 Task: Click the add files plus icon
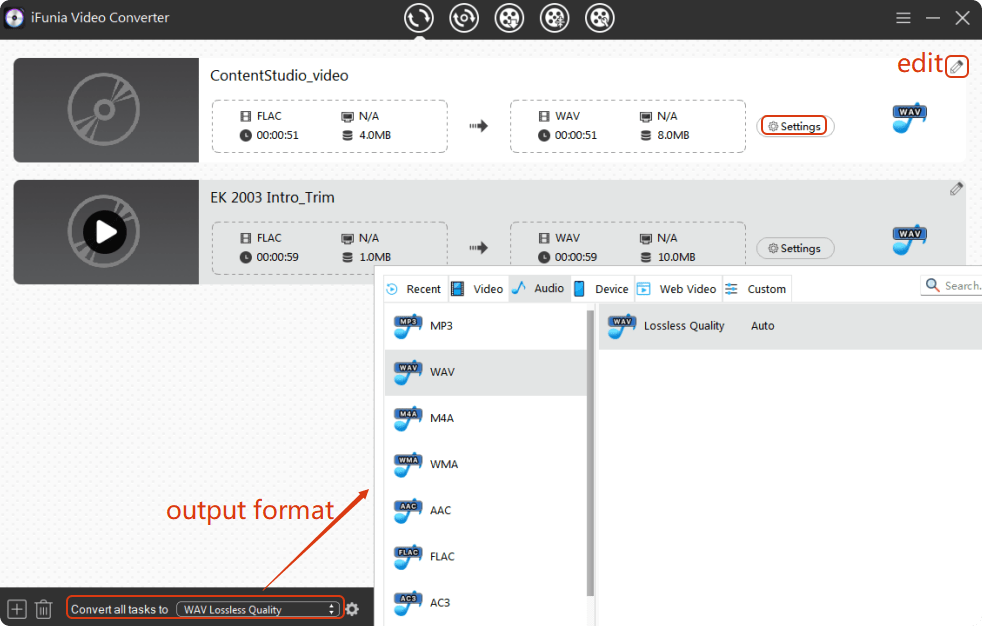coord(16,608)
